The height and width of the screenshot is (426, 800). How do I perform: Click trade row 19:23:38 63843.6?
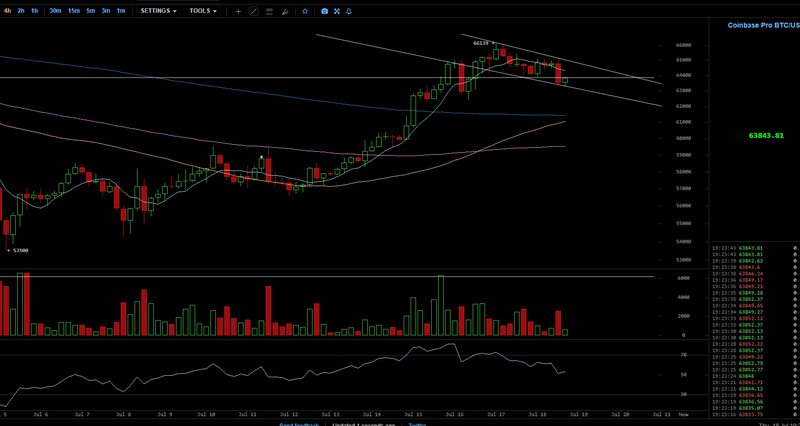tap(756, 267)
